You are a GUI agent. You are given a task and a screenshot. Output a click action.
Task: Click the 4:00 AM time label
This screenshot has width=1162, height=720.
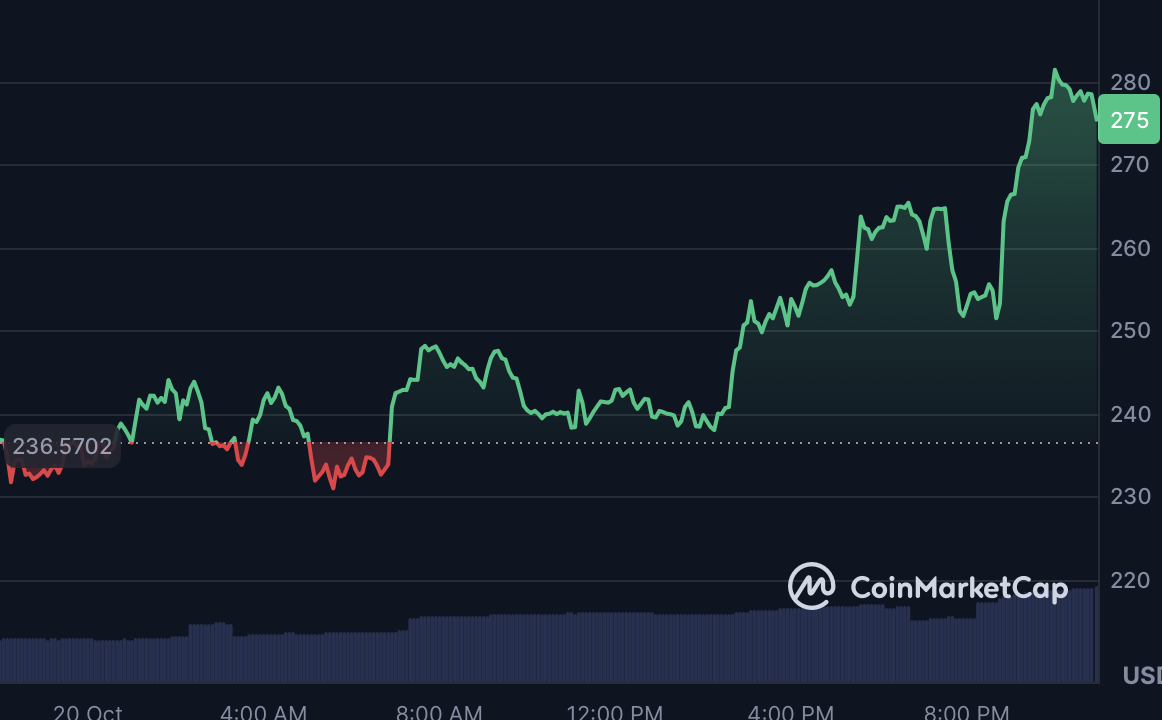(x=263, y=712)
